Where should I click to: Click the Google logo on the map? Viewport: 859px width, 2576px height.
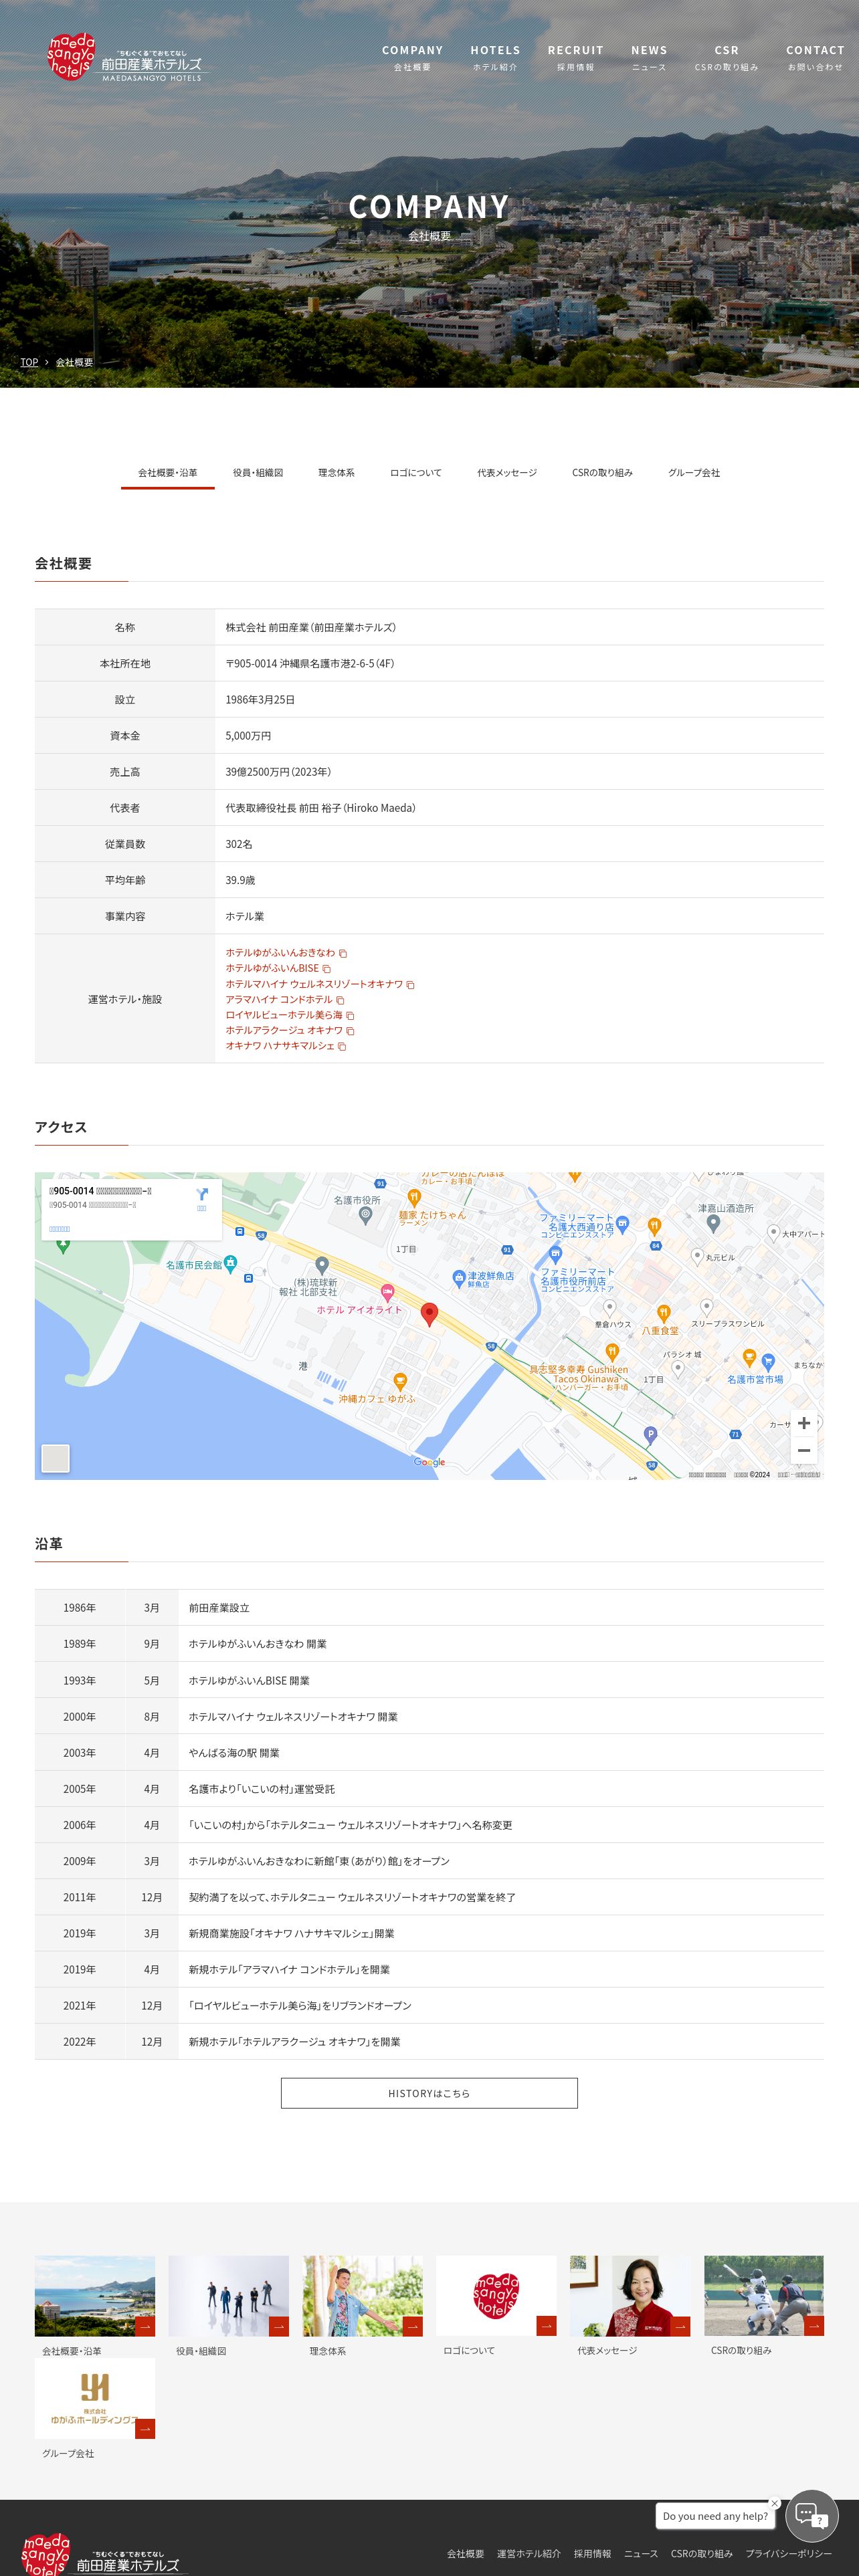pyautogui.click(x=430, y=1462)
